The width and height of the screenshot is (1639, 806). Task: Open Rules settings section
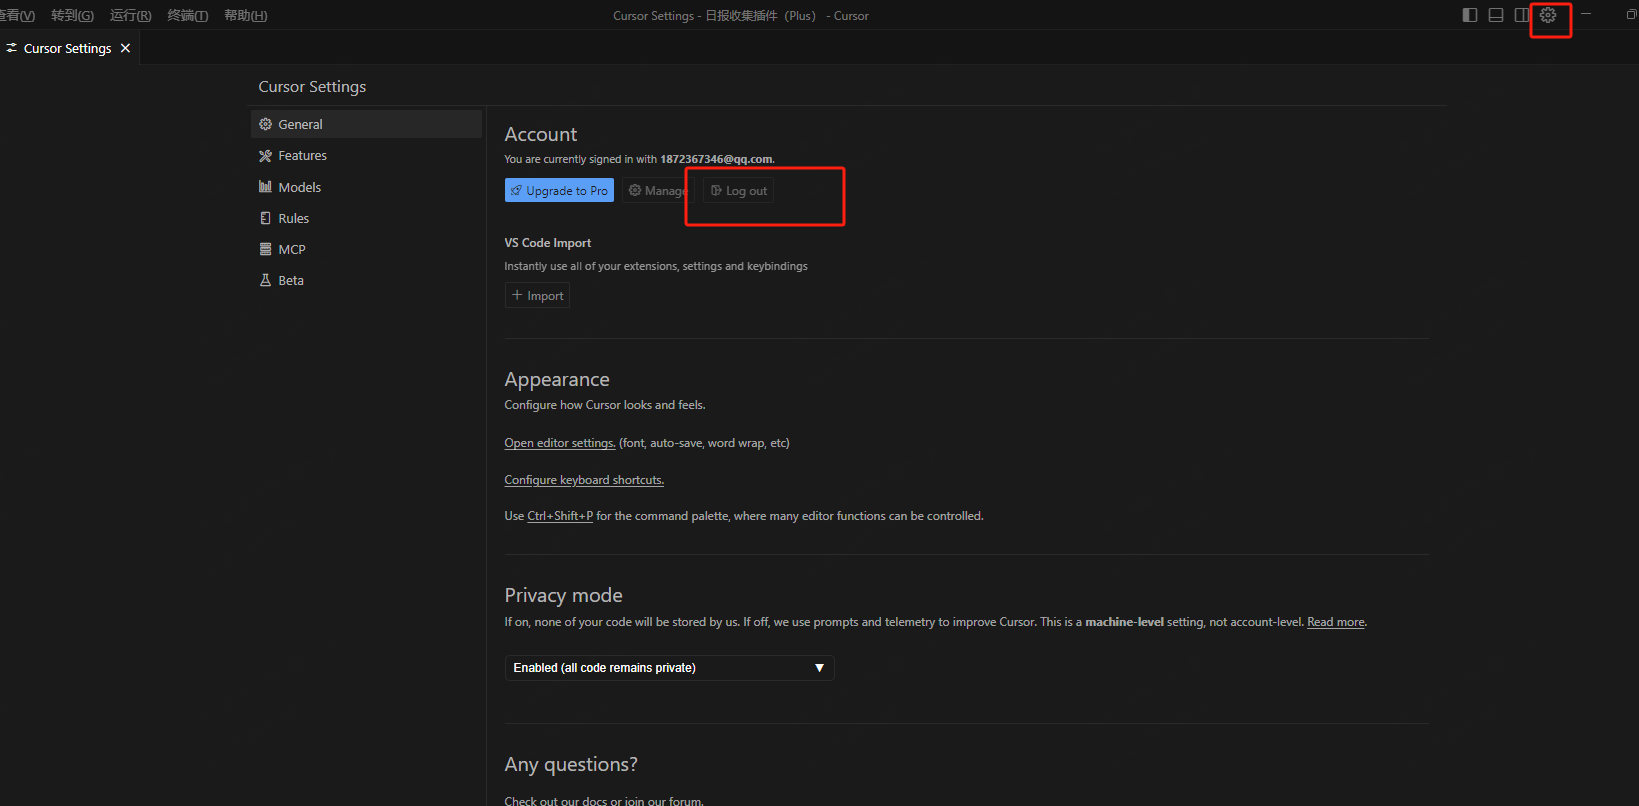pos(366,218)
